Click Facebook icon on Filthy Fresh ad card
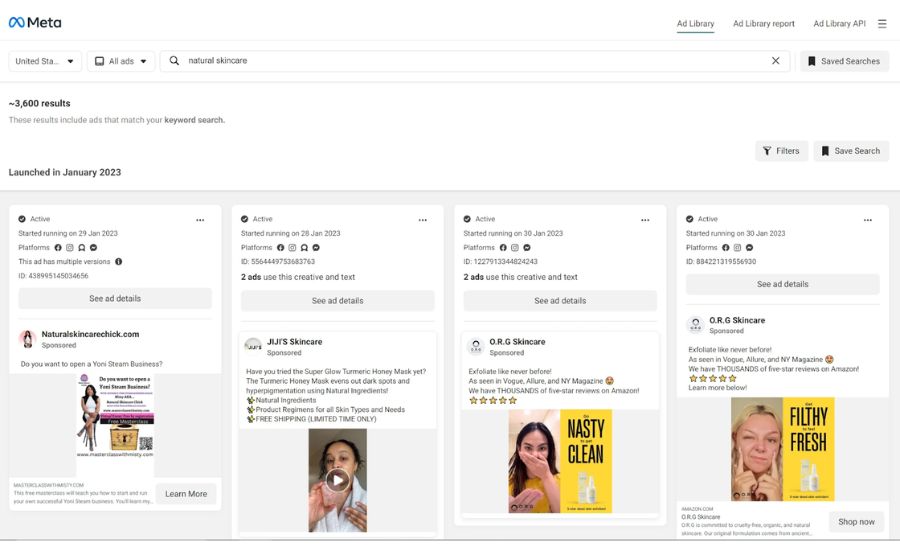 point(726,248)
